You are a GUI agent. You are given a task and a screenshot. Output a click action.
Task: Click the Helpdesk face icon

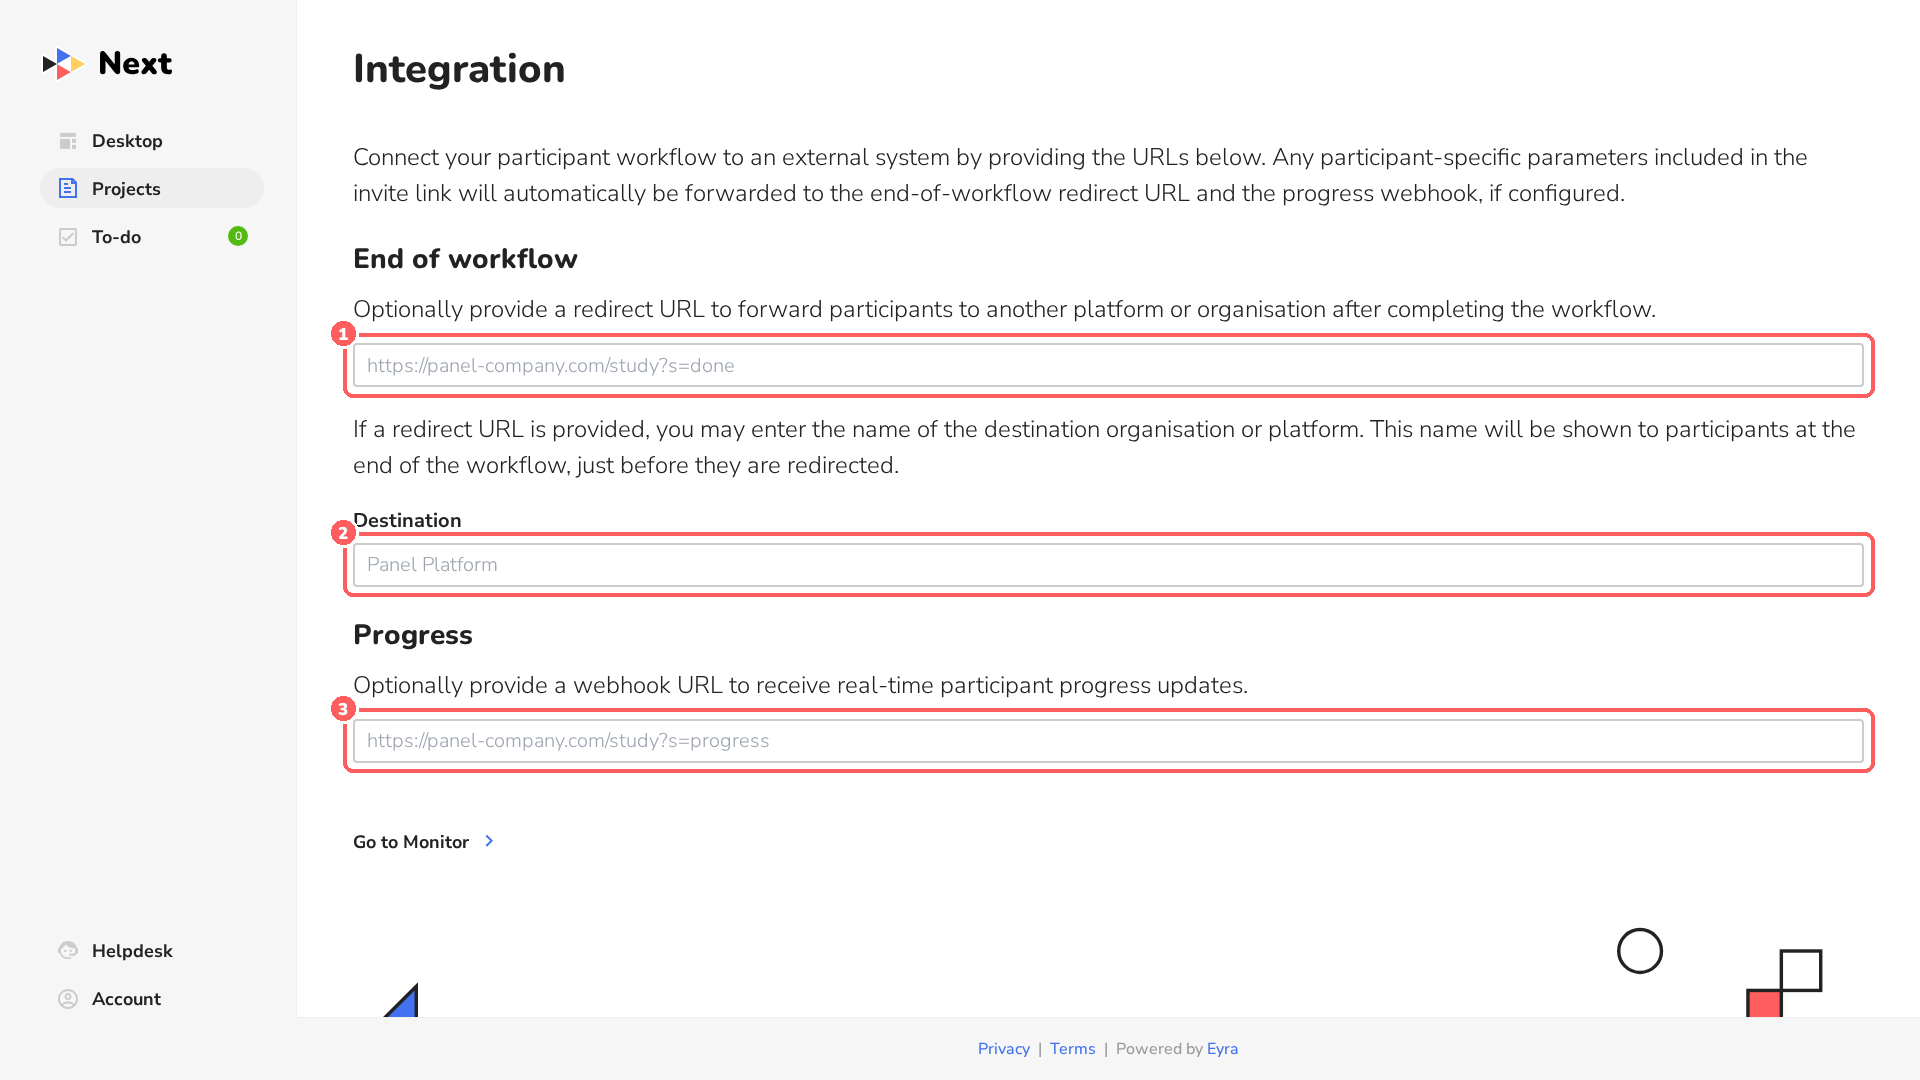pos(68,950)
